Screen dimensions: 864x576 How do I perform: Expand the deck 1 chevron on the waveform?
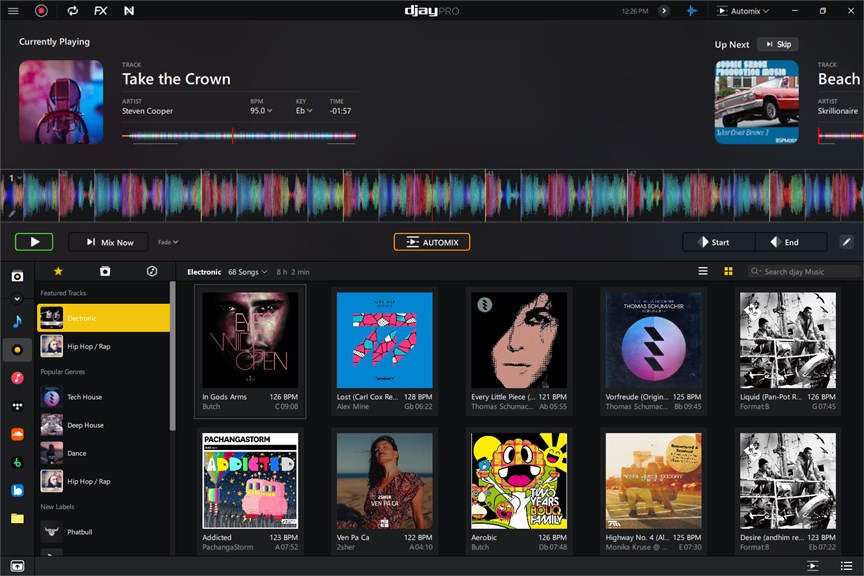[x=19, y=178]
